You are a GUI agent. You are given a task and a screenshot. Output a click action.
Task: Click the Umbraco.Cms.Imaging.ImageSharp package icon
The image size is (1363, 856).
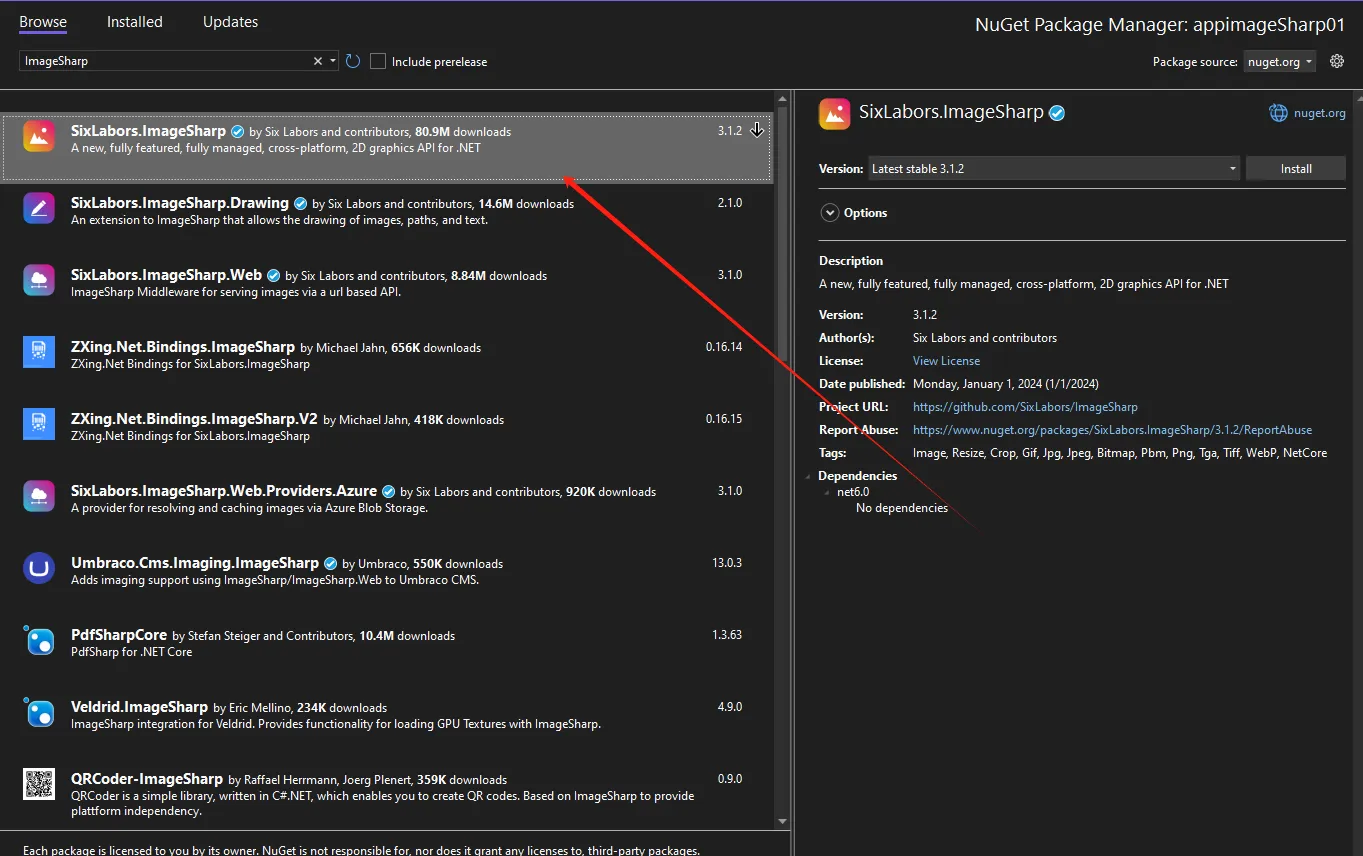tap(39, 568)
